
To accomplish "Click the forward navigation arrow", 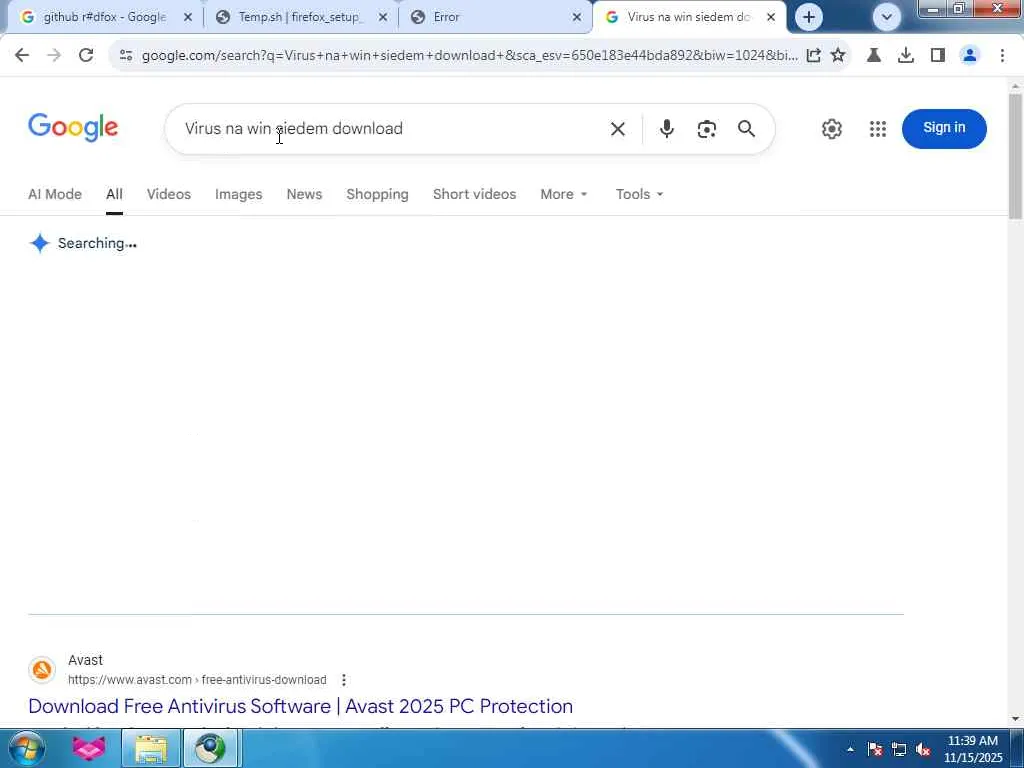I will click(54, 56).
